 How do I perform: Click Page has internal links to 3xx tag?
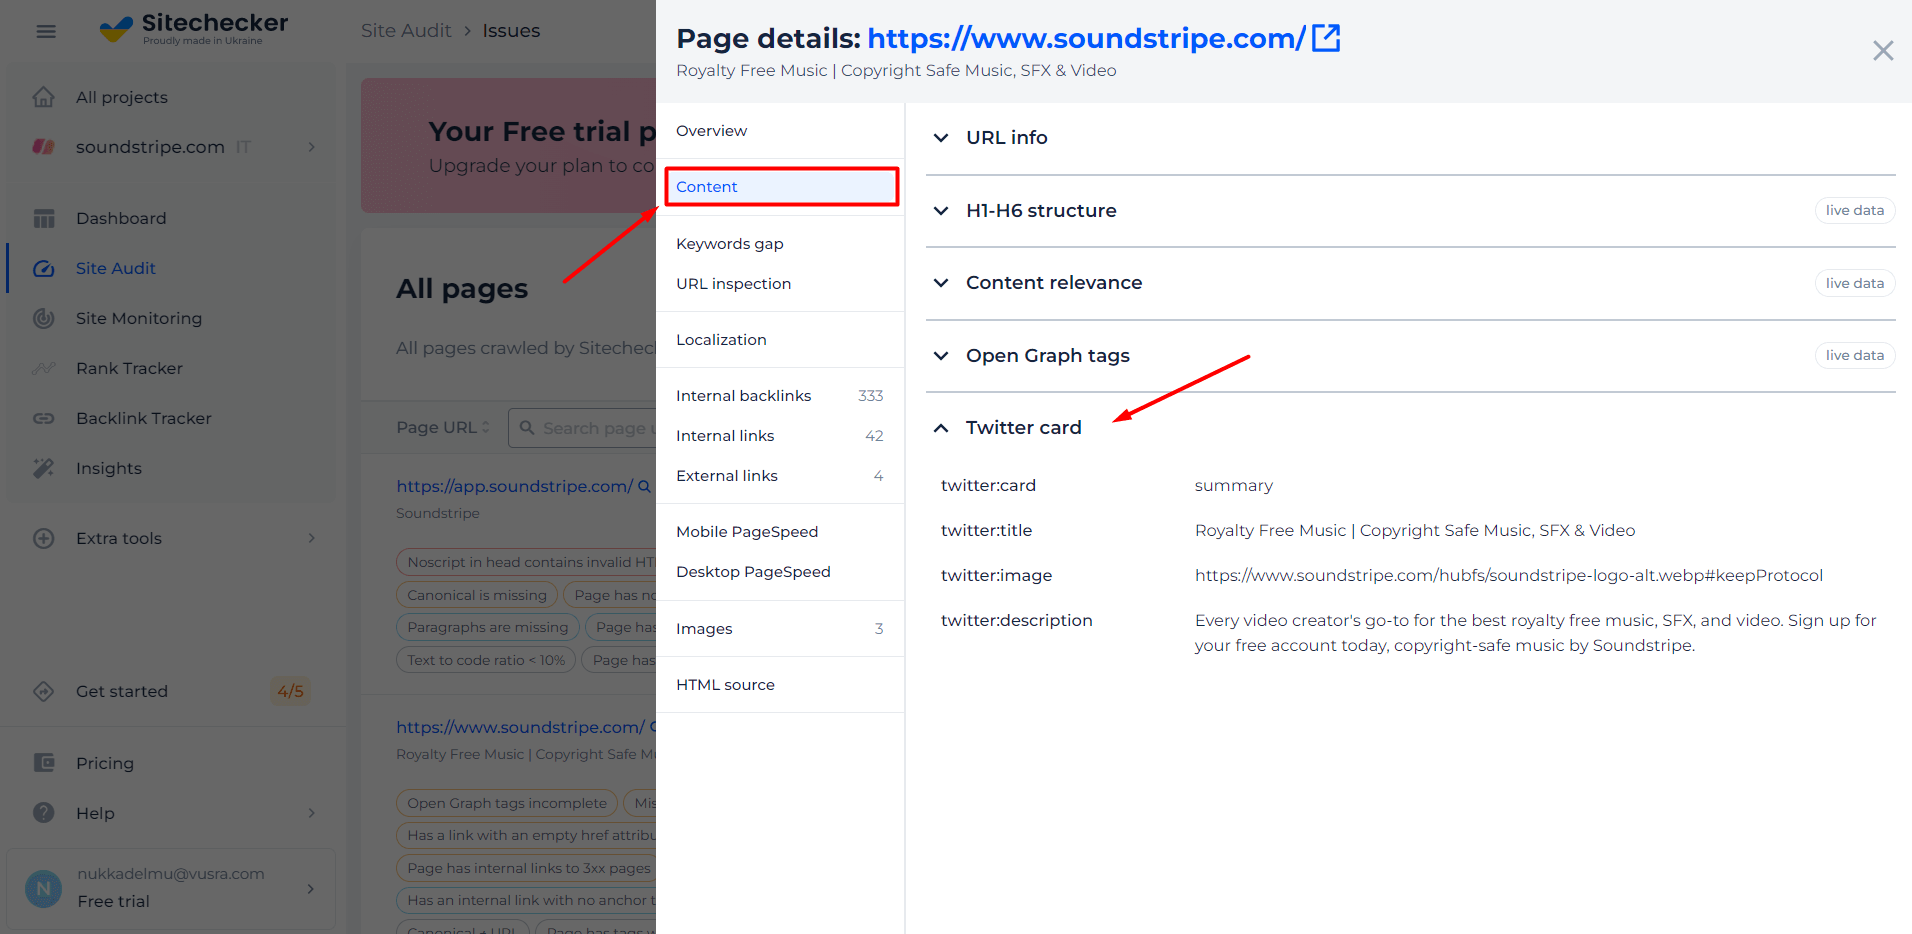[526, 868]
